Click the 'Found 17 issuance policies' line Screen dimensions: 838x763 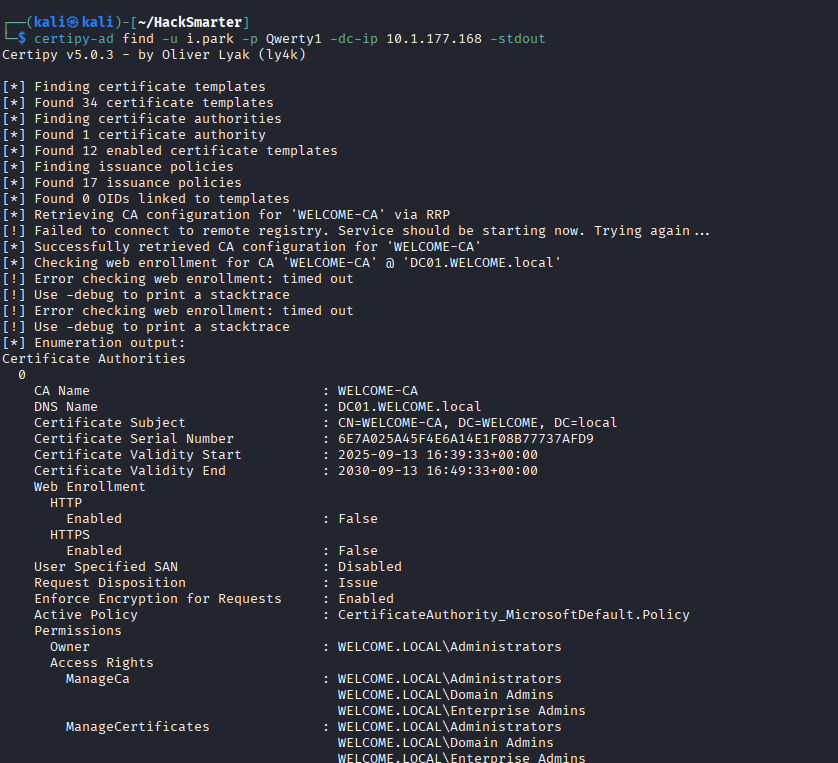pos(137,182)
